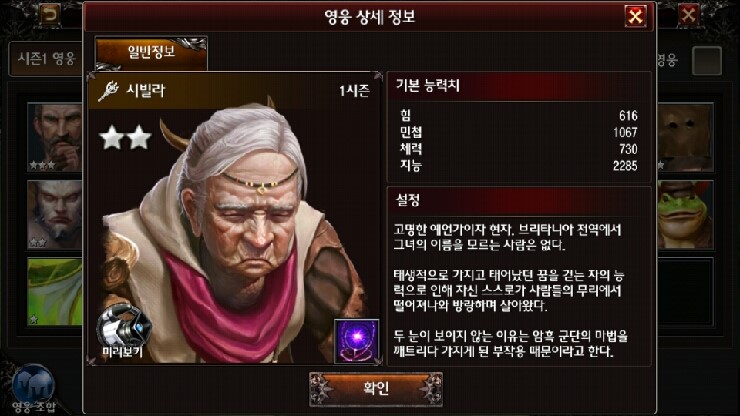
Task: Select the two-star white-haired hero thumbnail
Action: (55, 215)
